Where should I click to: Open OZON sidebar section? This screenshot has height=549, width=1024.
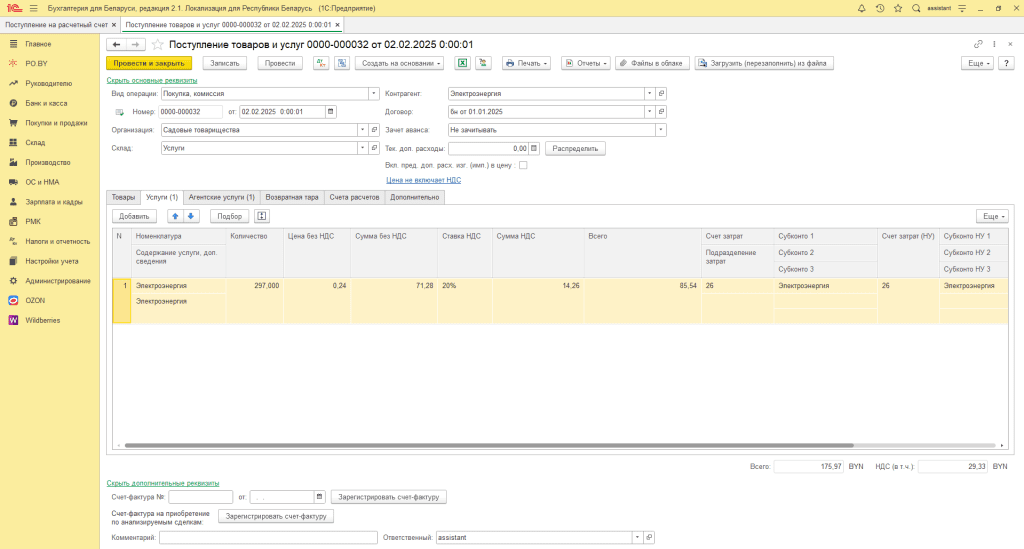coord(35,300)
